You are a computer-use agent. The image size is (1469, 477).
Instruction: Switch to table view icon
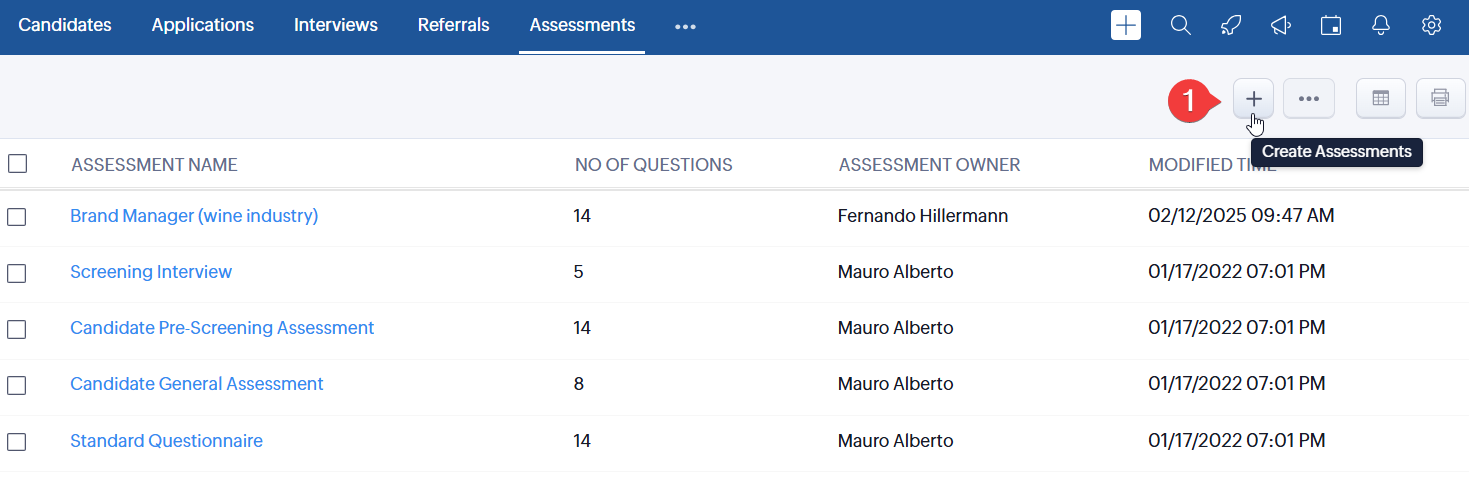1380,98
